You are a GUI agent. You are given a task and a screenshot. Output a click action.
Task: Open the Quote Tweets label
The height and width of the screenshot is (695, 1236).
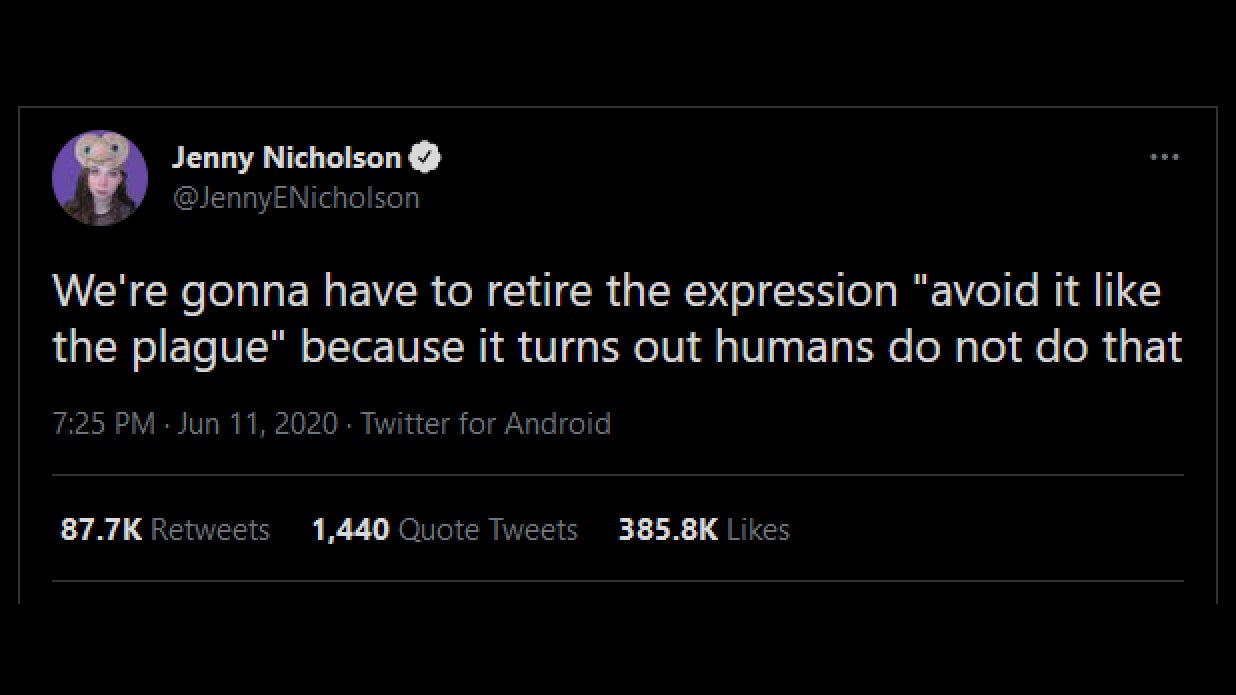point(488,529)
